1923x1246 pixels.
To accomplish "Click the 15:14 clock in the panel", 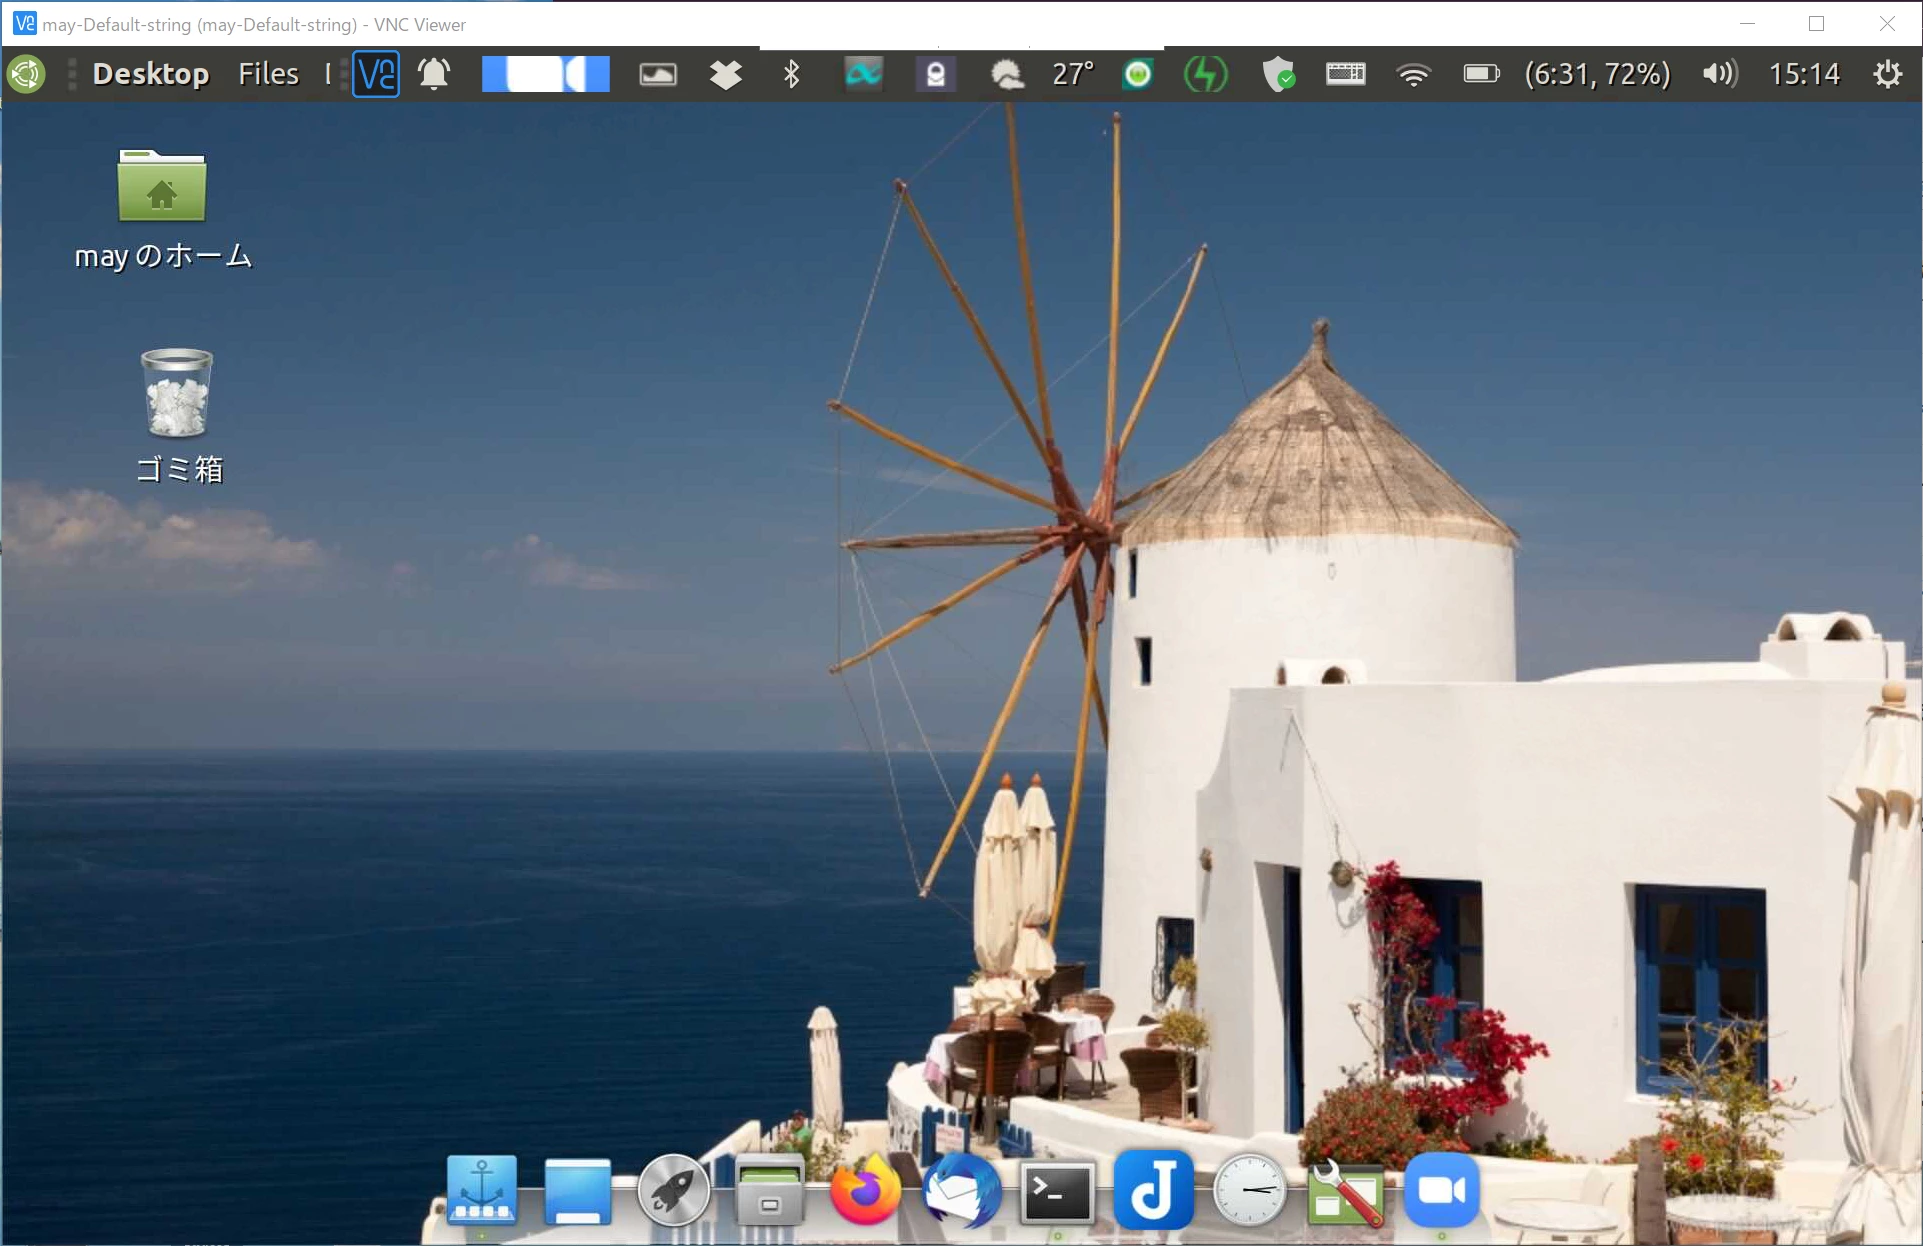I will coord(1804,74).
